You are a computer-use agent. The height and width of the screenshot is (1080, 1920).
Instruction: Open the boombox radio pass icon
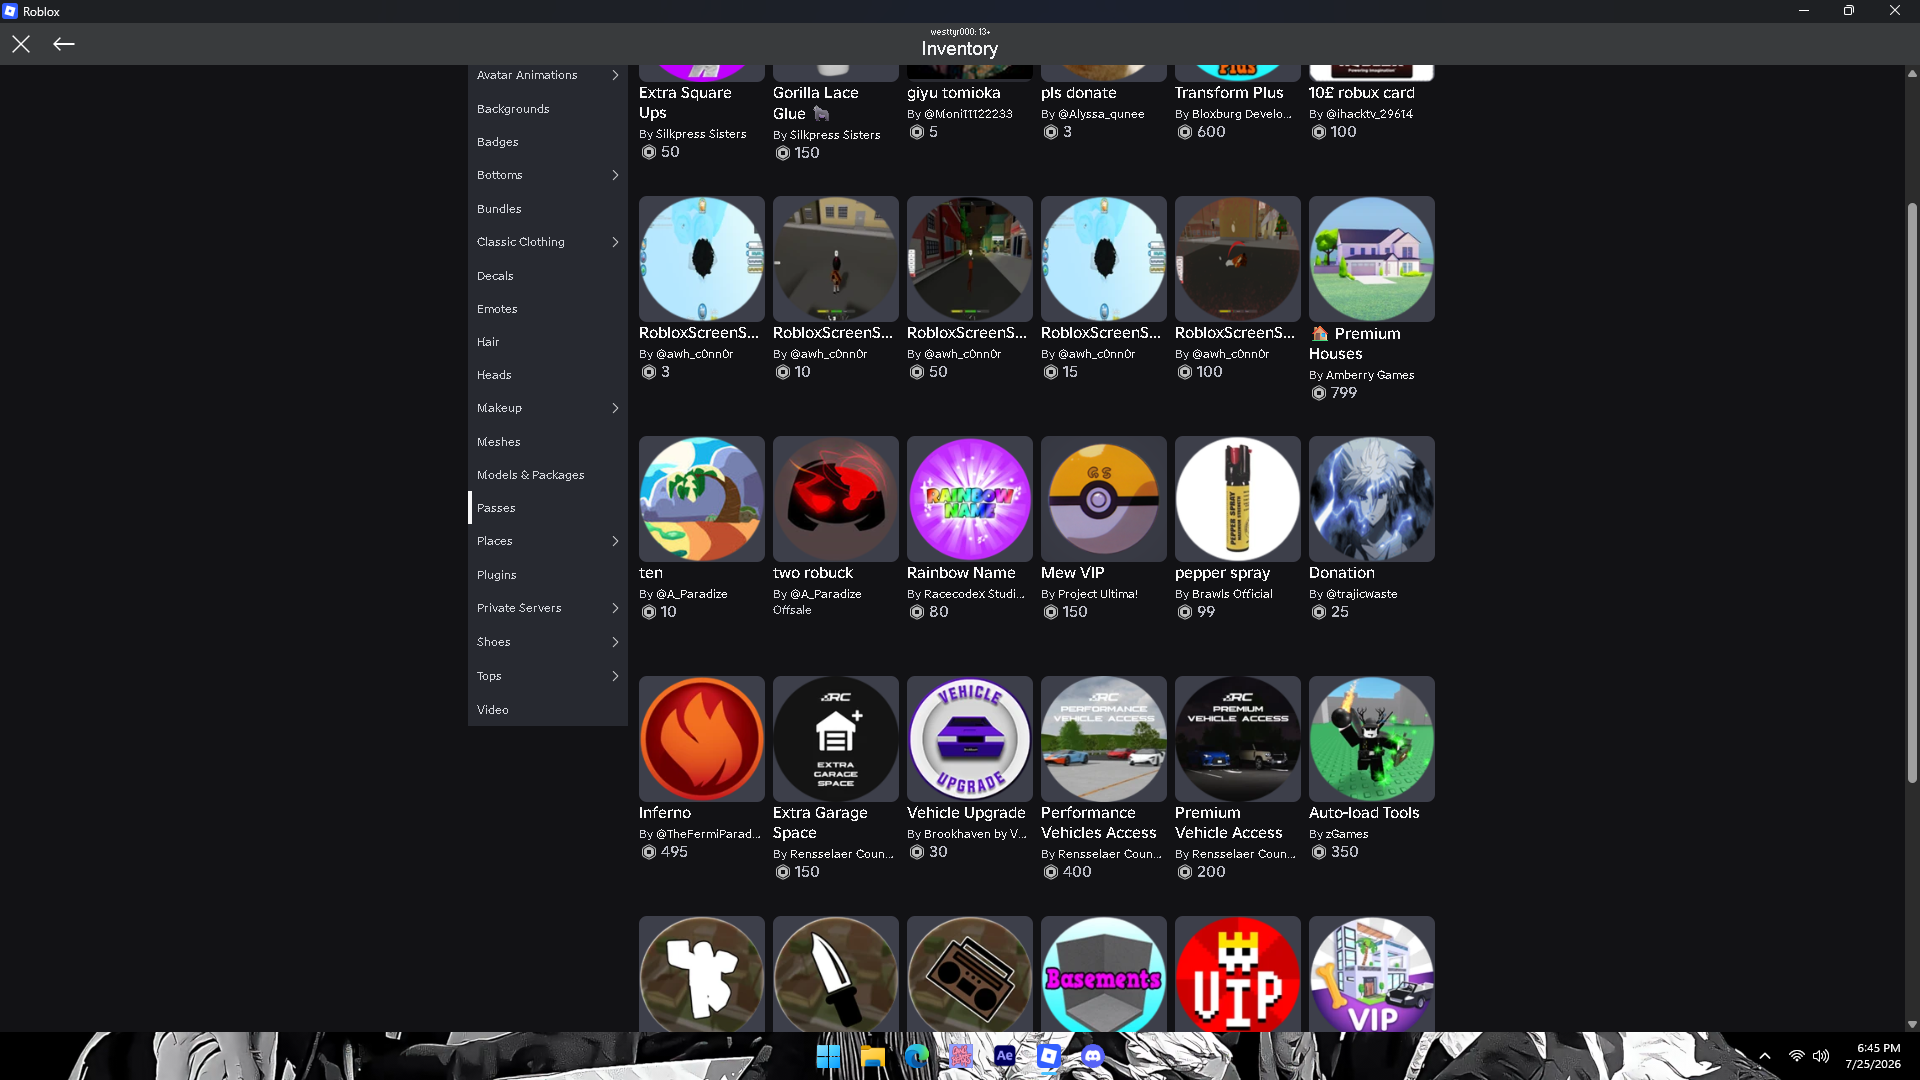[x=969, y=974]
